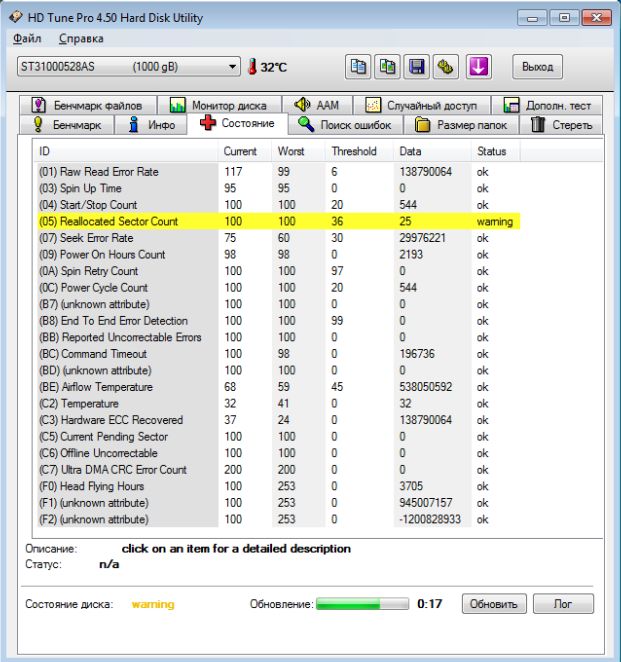Screen dimensions: 621x662
Task: Go to the Монитор диска tab
Action: [x=218, y=105]
